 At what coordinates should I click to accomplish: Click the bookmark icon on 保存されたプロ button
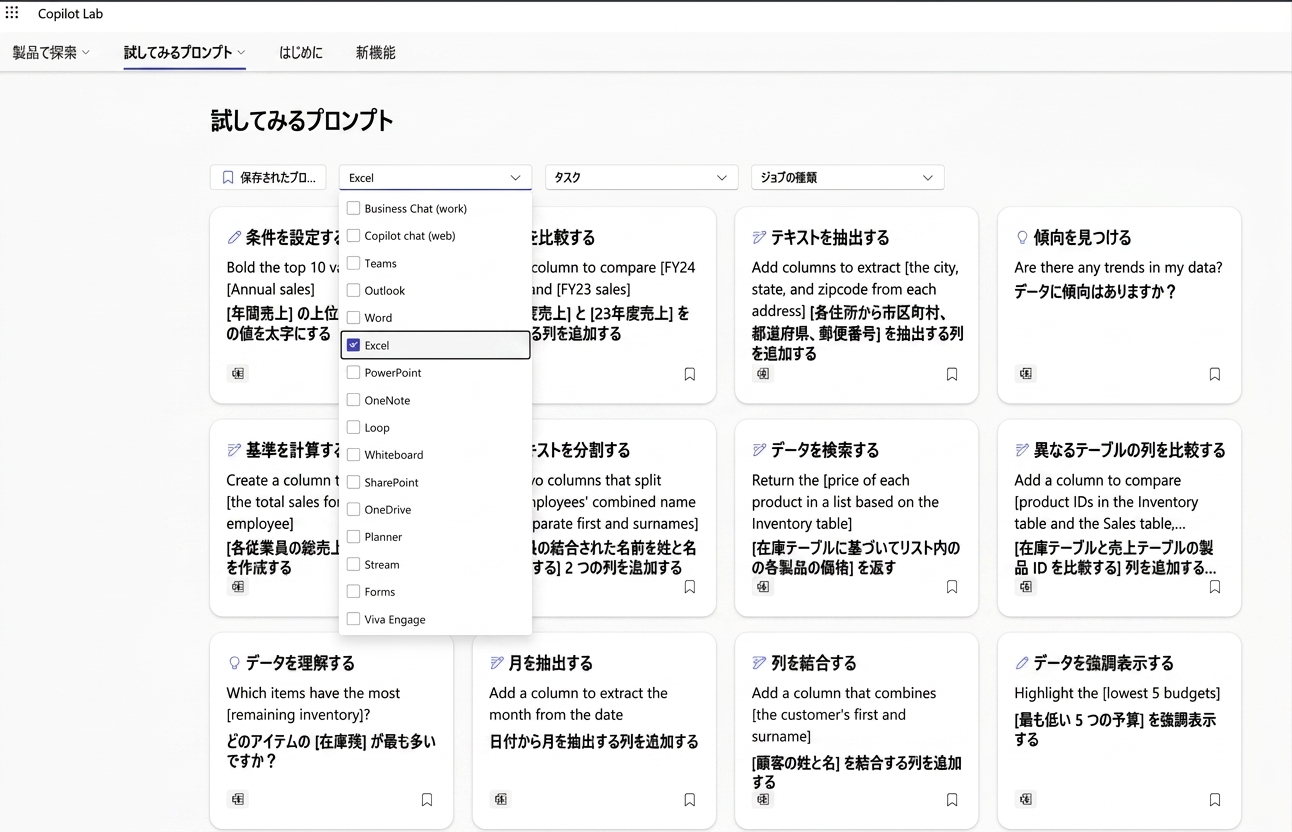(228, 177)
